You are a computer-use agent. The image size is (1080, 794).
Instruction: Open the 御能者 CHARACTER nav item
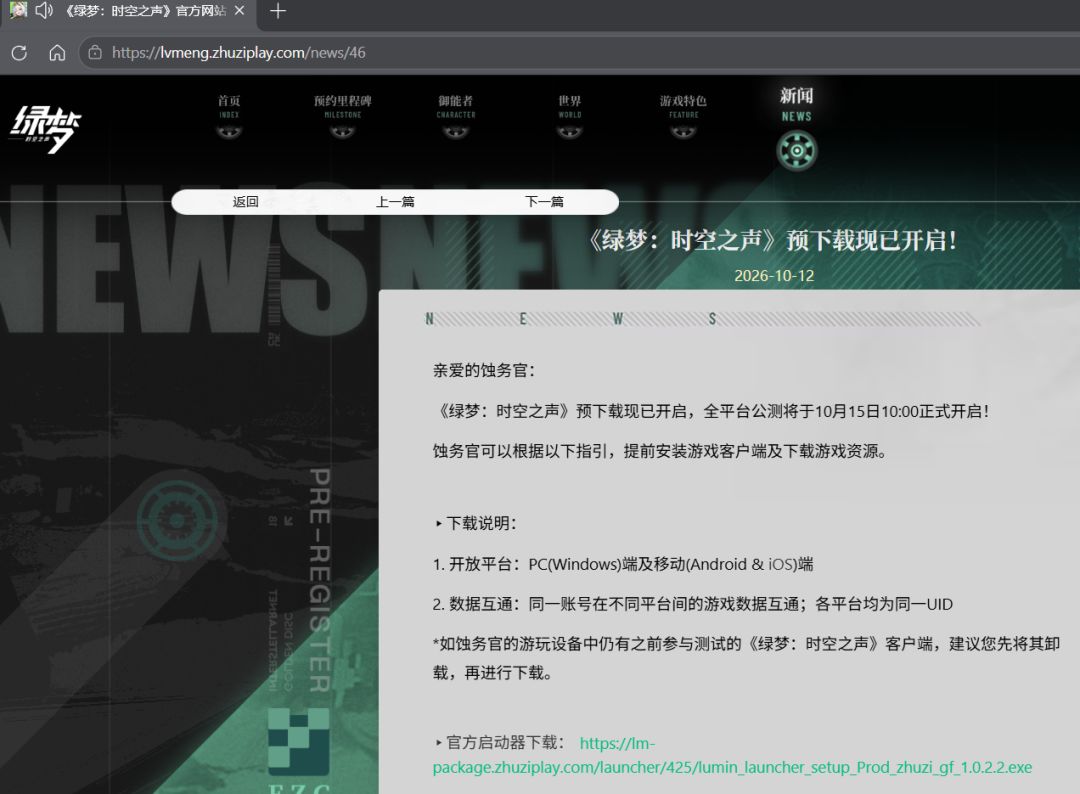coord(456,106)
